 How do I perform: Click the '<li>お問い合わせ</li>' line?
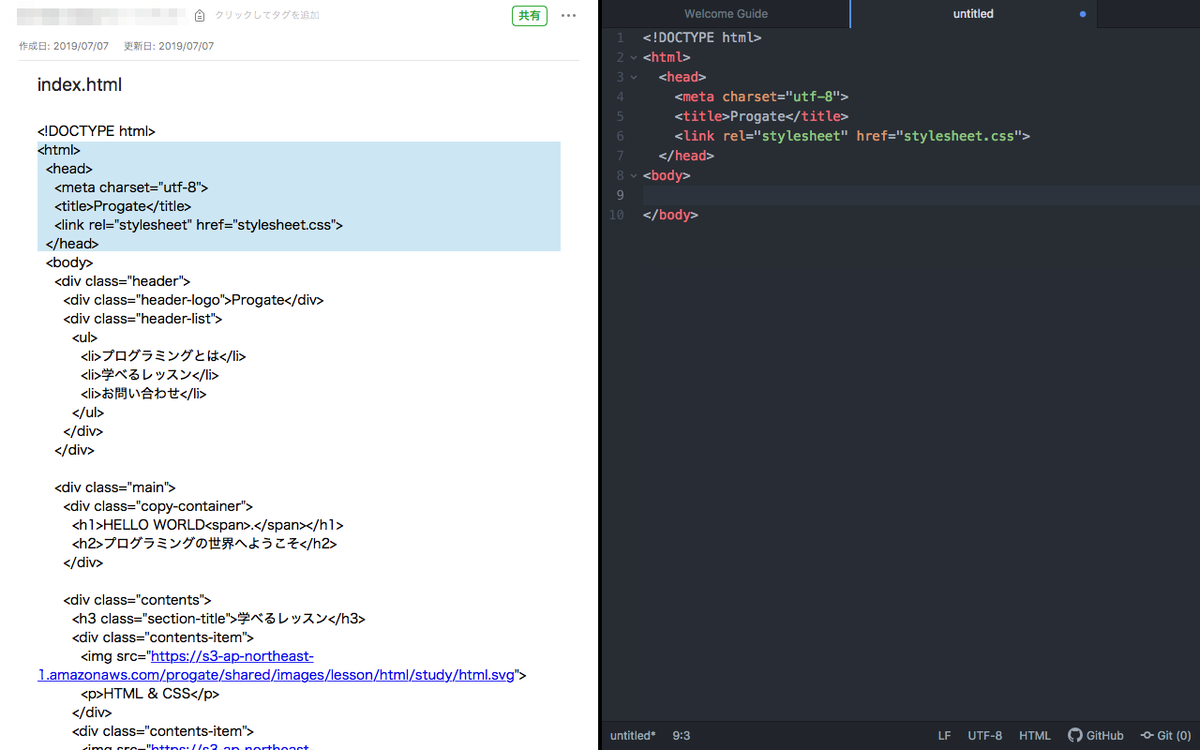(144, 394)
